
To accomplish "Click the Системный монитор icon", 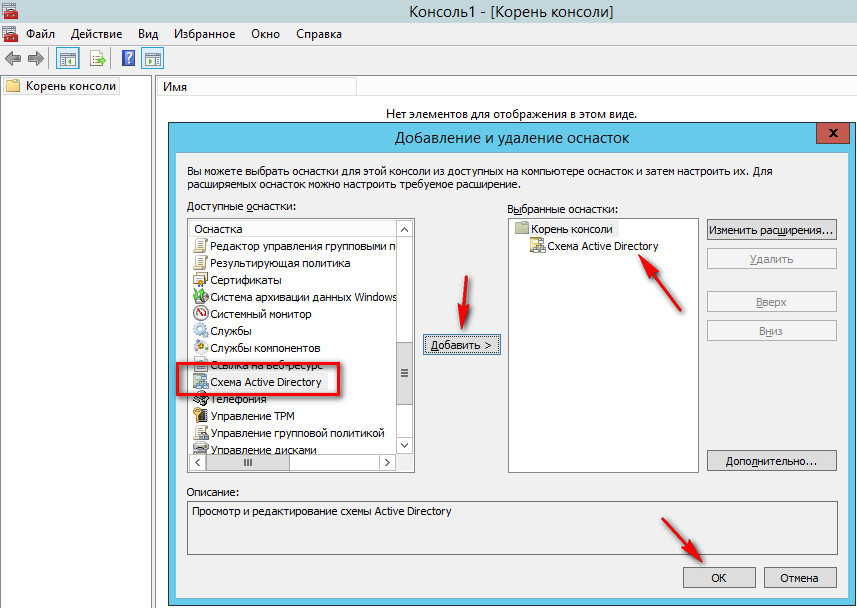I will 201,314.
